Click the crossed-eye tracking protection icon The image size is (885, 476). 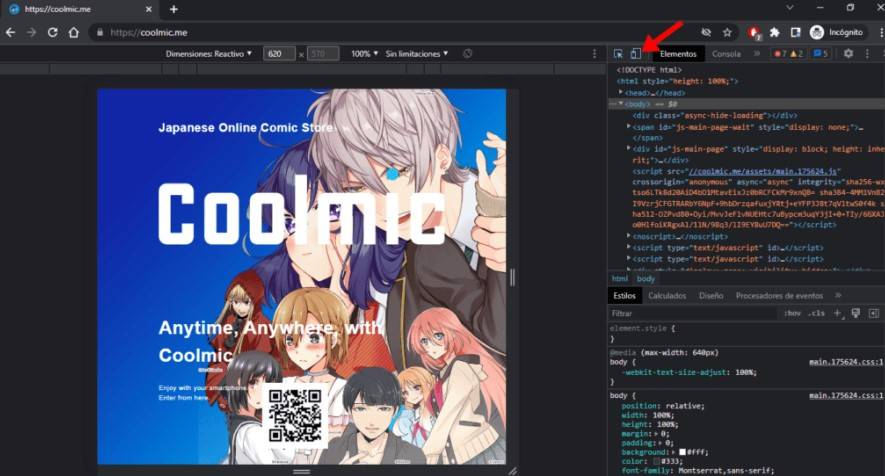coord(706,33)
